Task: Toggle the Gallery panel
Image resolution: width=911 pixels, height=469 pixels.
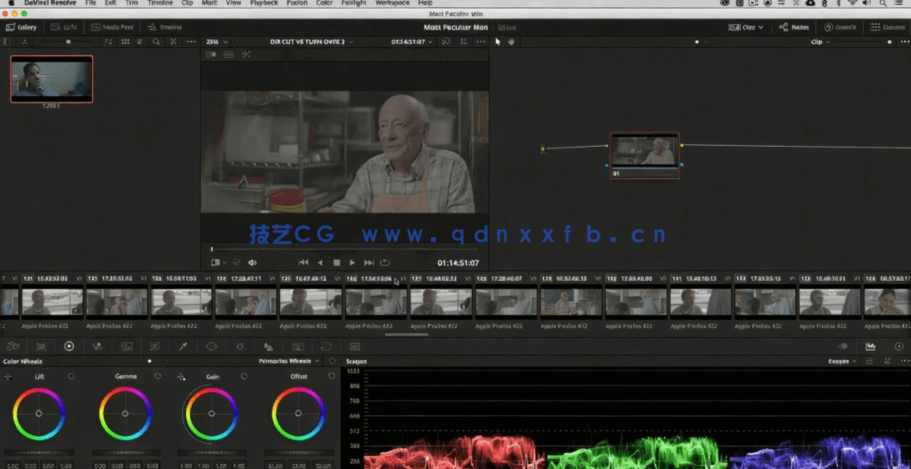Action: click(21, 27)
